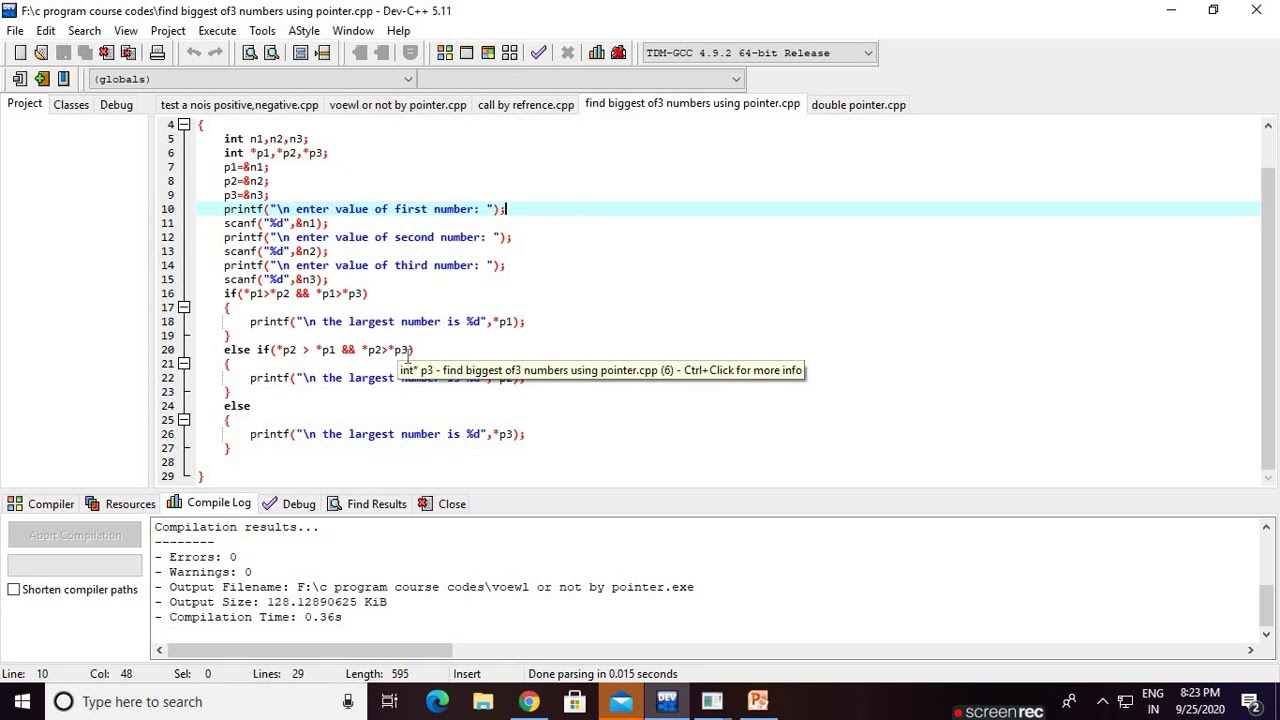The width and height of the screenshot is (1280, 720).
Task: Open File Explorer from the taskbar
Action: click(483, 702)
